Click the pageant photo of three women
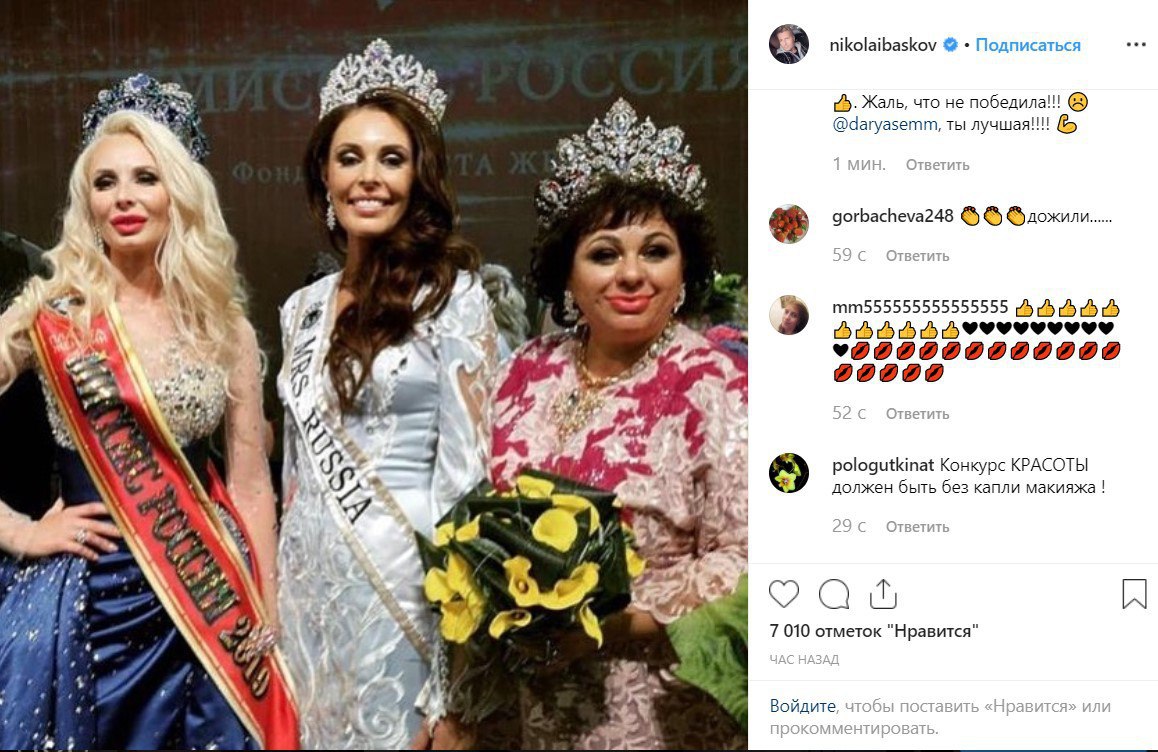This screenshot has height=752, width=1158. (374, 375)
